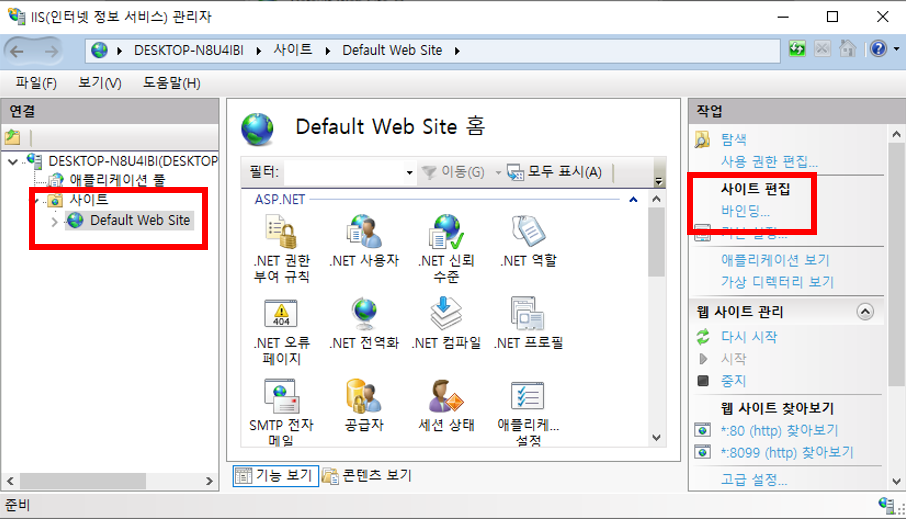Click globe icon beside *:8099 찾아보기
906x521 pixels.
click(702, 452)
